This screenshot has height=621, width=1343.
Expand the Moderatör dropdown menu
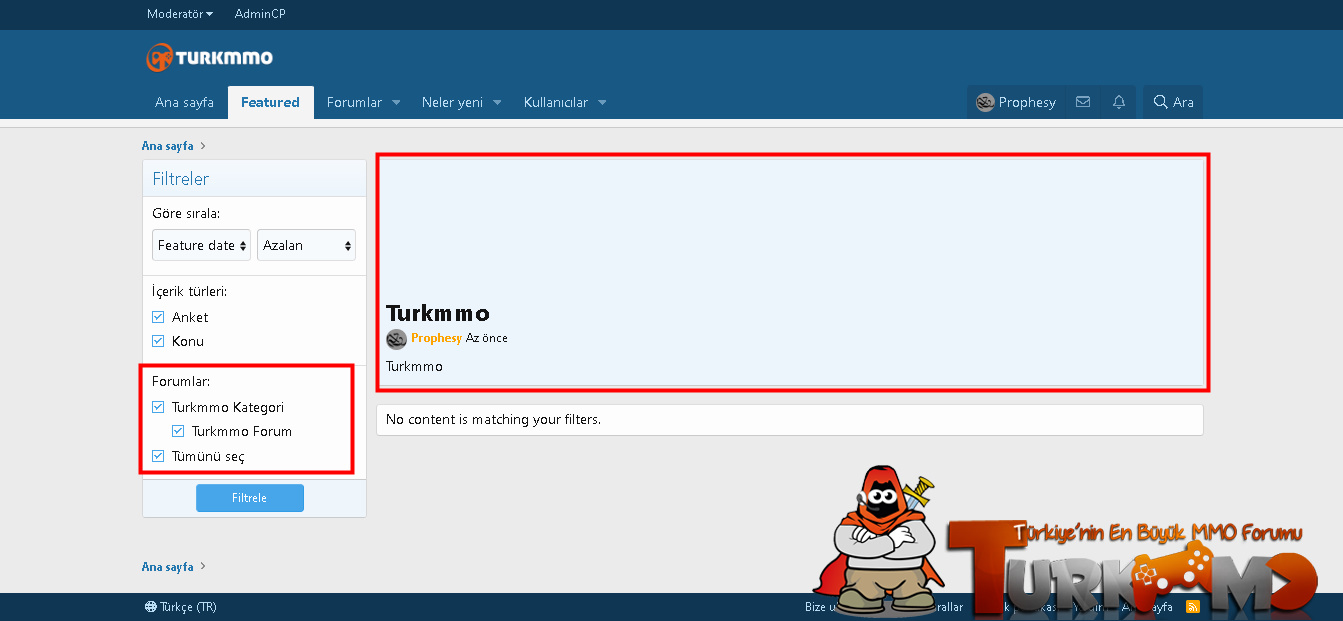coord(179,14)
